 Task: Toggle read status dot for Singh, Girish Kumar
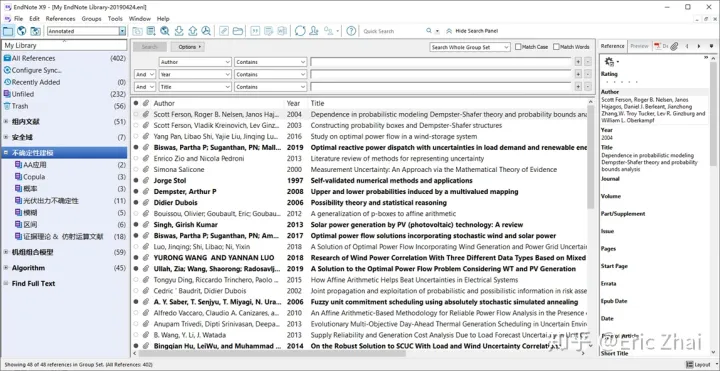coord(136,225)
